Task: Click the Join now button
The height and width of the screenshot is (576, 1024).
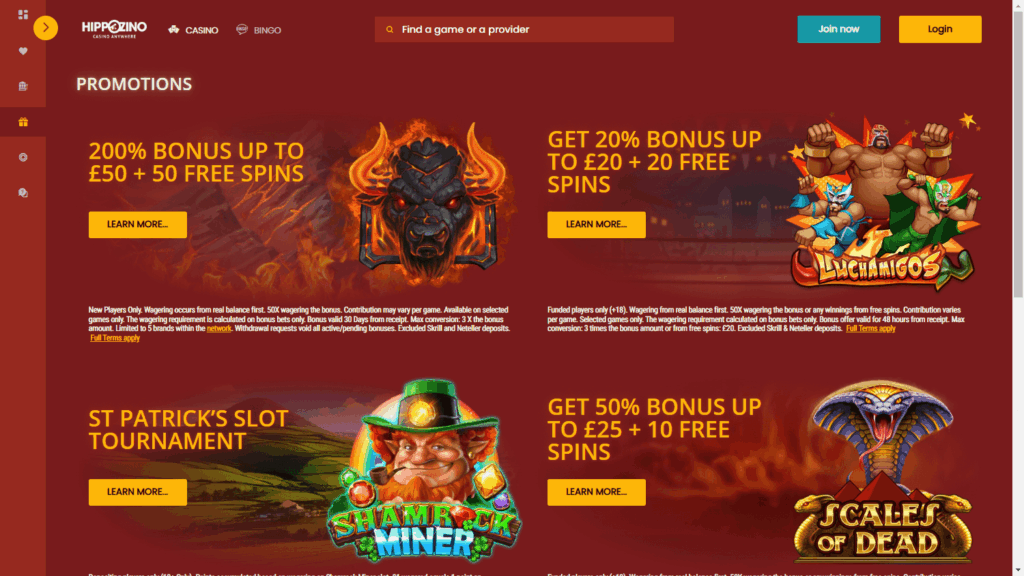Action: click(x=839, y=29)
